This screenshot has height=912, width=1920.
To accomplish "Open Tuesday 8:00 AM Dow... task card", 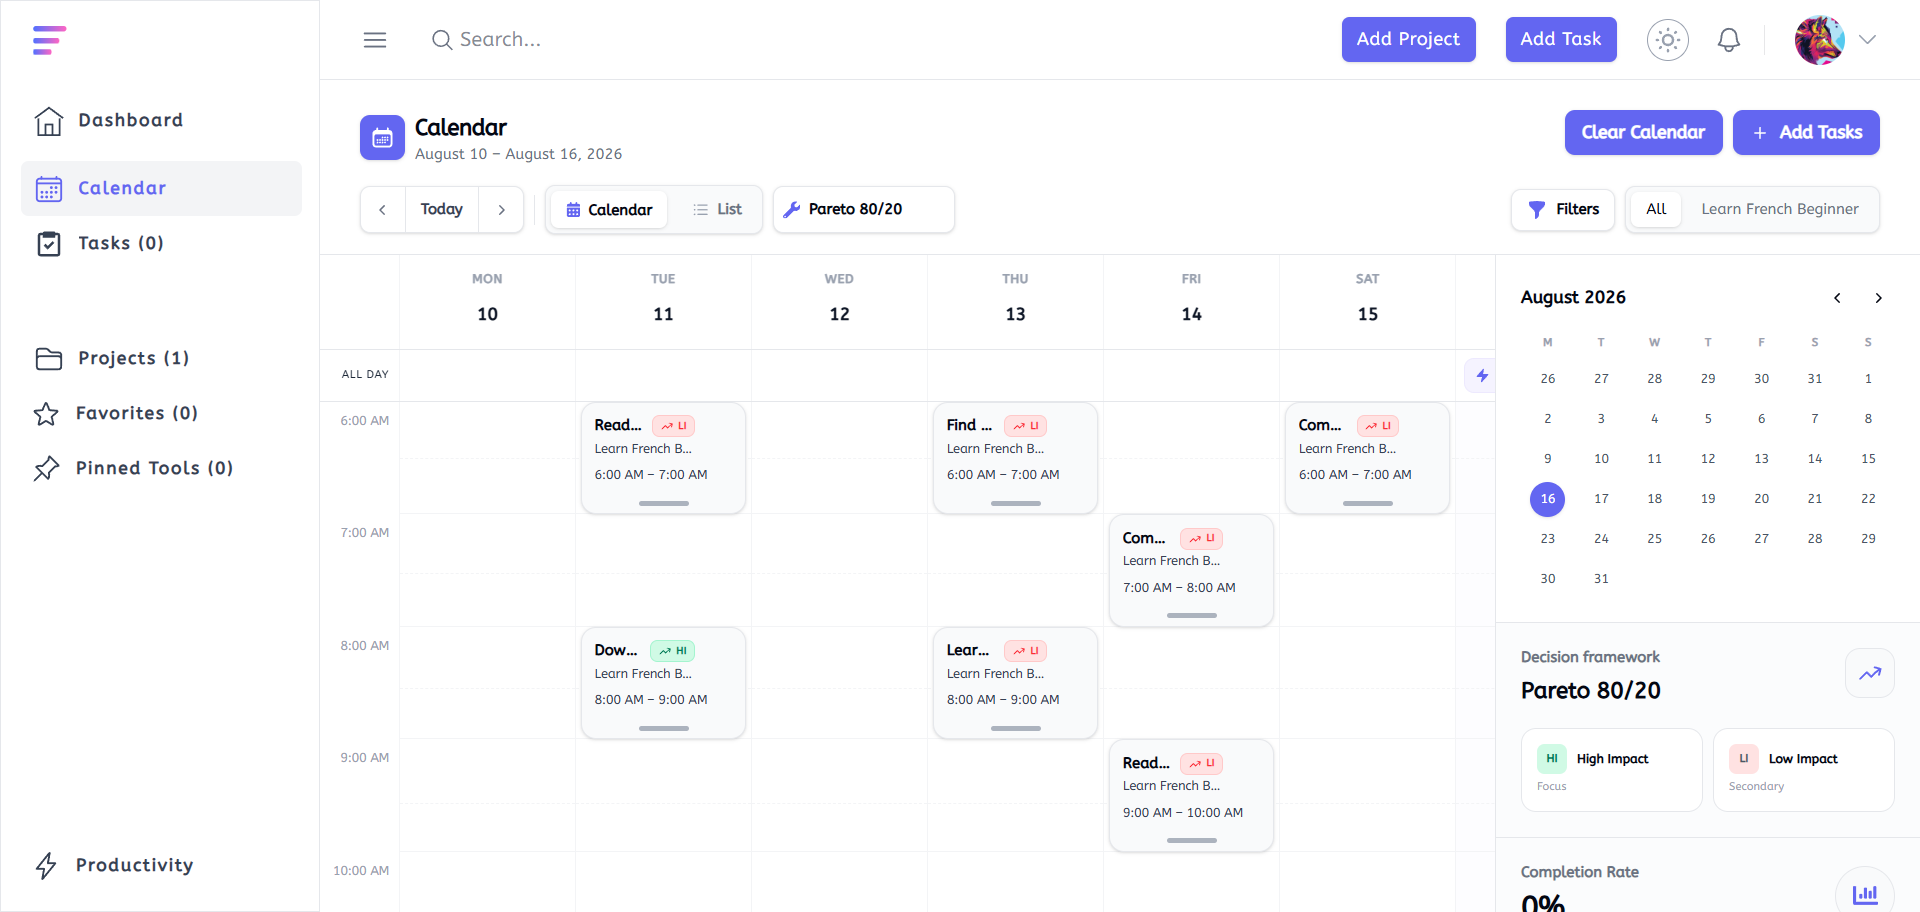I will click(663, 683).
